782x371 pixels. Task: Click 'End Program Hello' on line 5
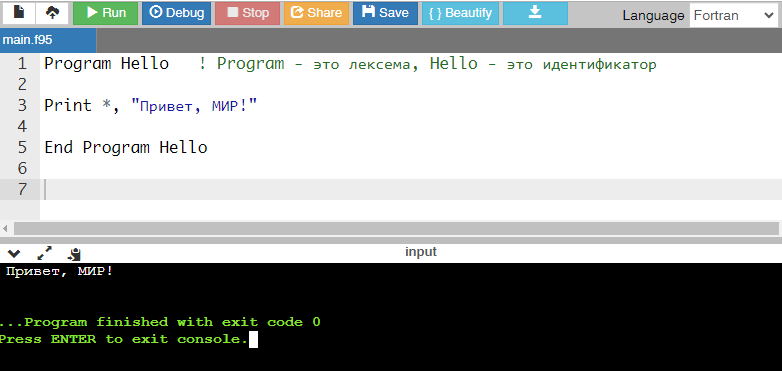(126, 148)
